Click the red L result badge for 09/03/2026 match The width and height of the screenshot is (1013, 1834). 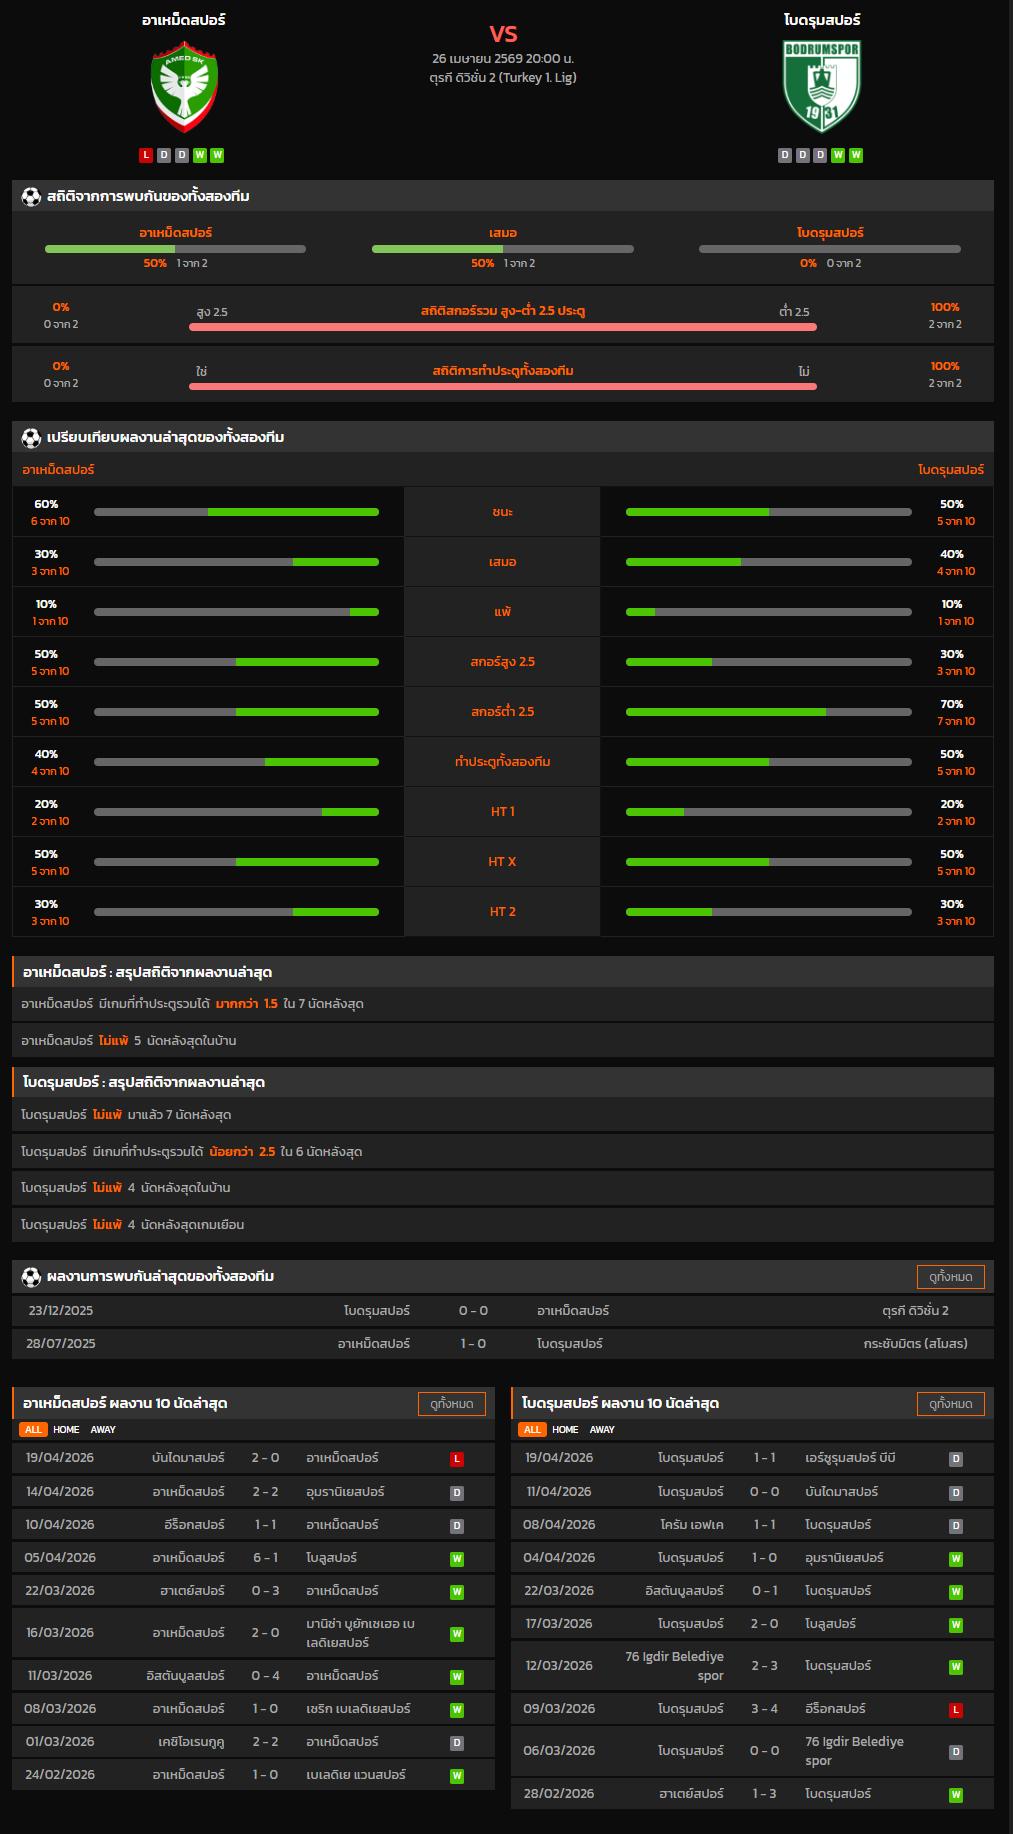pyautogui.click(x=955, y=1710)
